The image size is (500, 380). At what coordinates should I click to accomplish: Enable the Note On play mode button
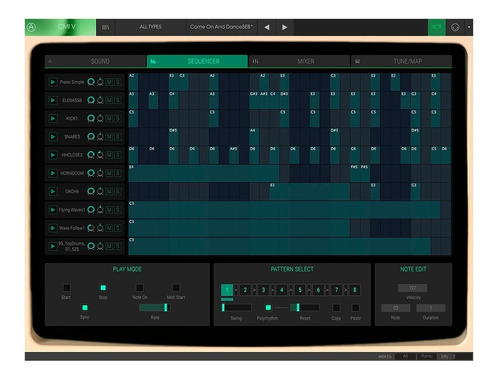click(x=140, y=288)
